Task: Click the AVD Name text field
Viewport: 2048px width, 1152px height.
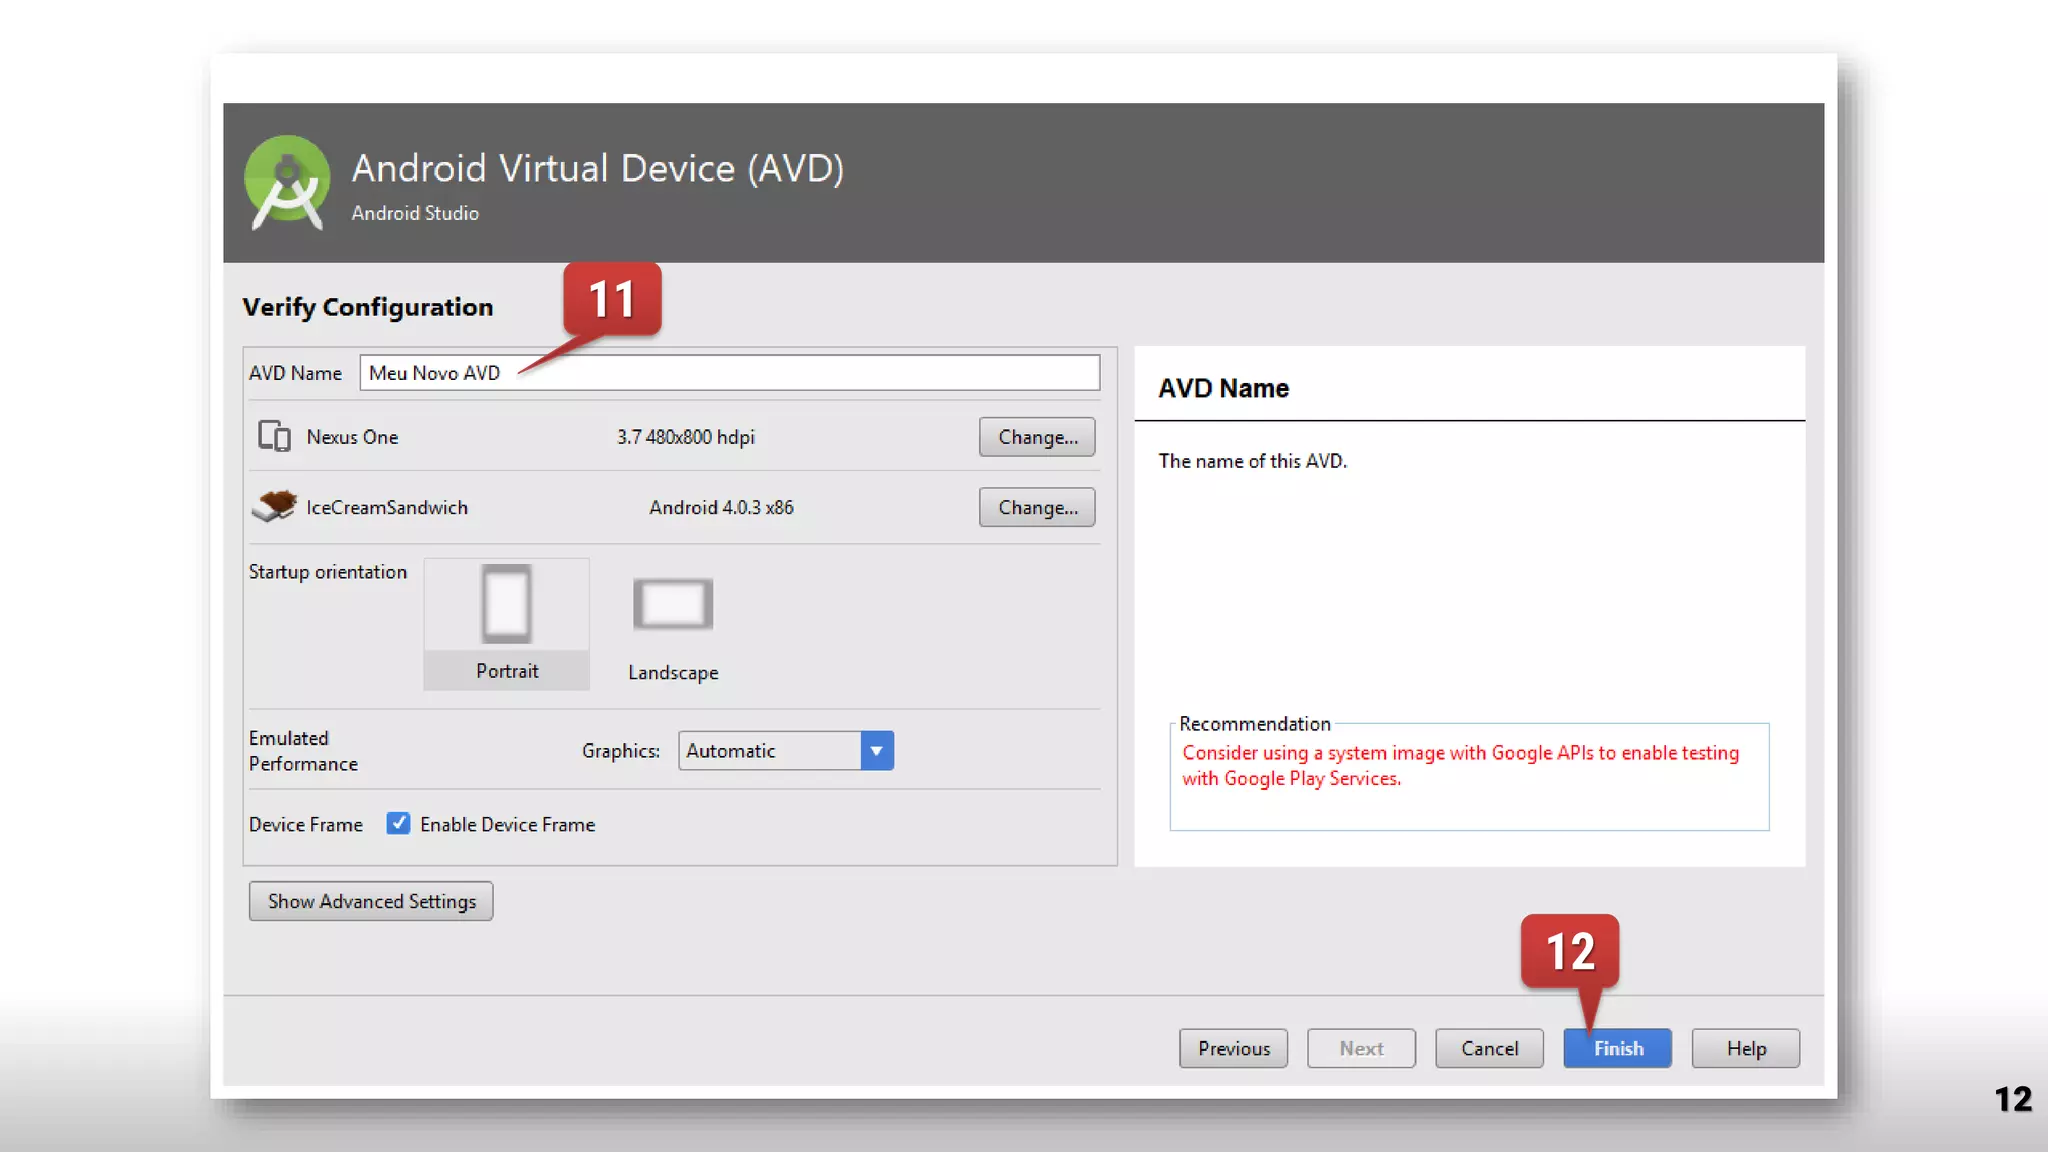Action: (x=729, y=373)
